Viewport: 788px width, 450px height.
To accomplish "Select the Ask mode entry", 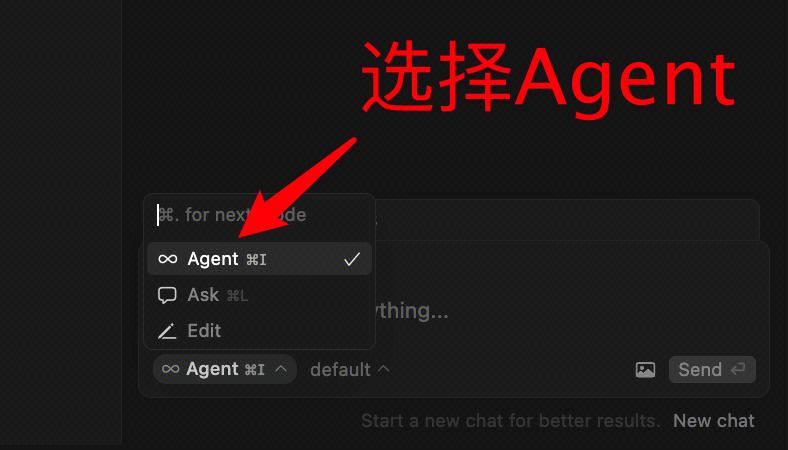I will pos(259,295).
